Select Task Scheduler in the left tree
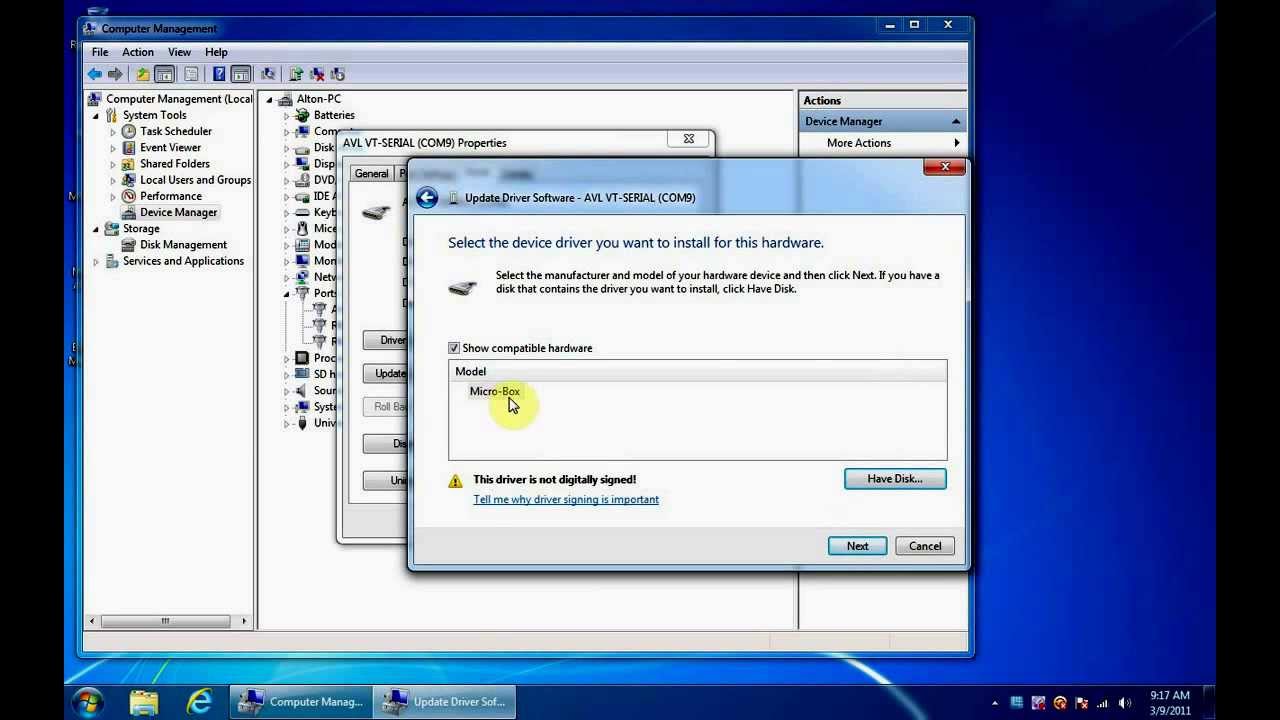The image size is (1280, 720). (176, 131)
